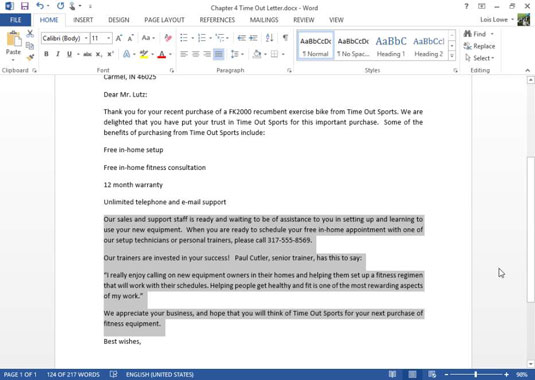Viewport: 535px width, 380px height.
Task: Cut selection with the scissors icon
Action: coord(30,33)
